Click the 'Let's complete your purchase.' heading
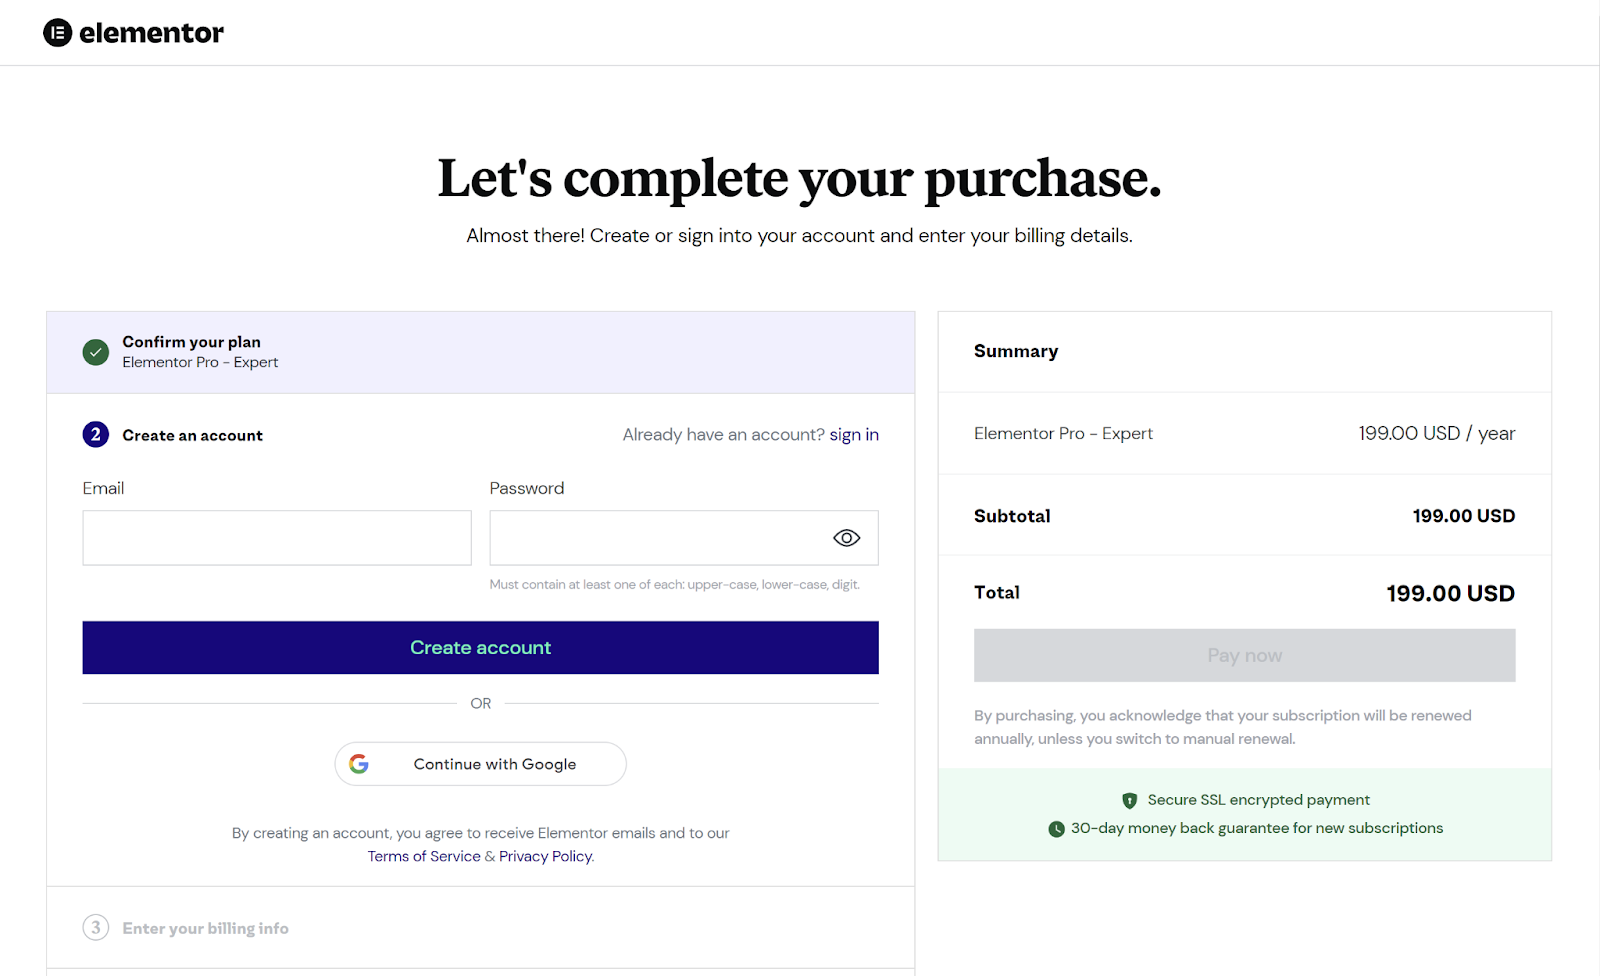The image size is (1600, 976). [x=799, y=178]
